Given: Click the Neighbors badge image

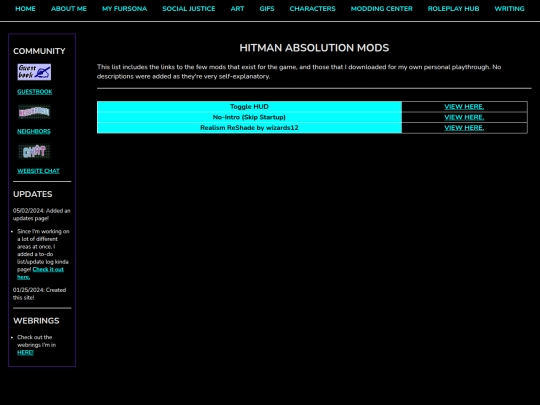Looking at the screenshot, I should [x=34, y=112].
